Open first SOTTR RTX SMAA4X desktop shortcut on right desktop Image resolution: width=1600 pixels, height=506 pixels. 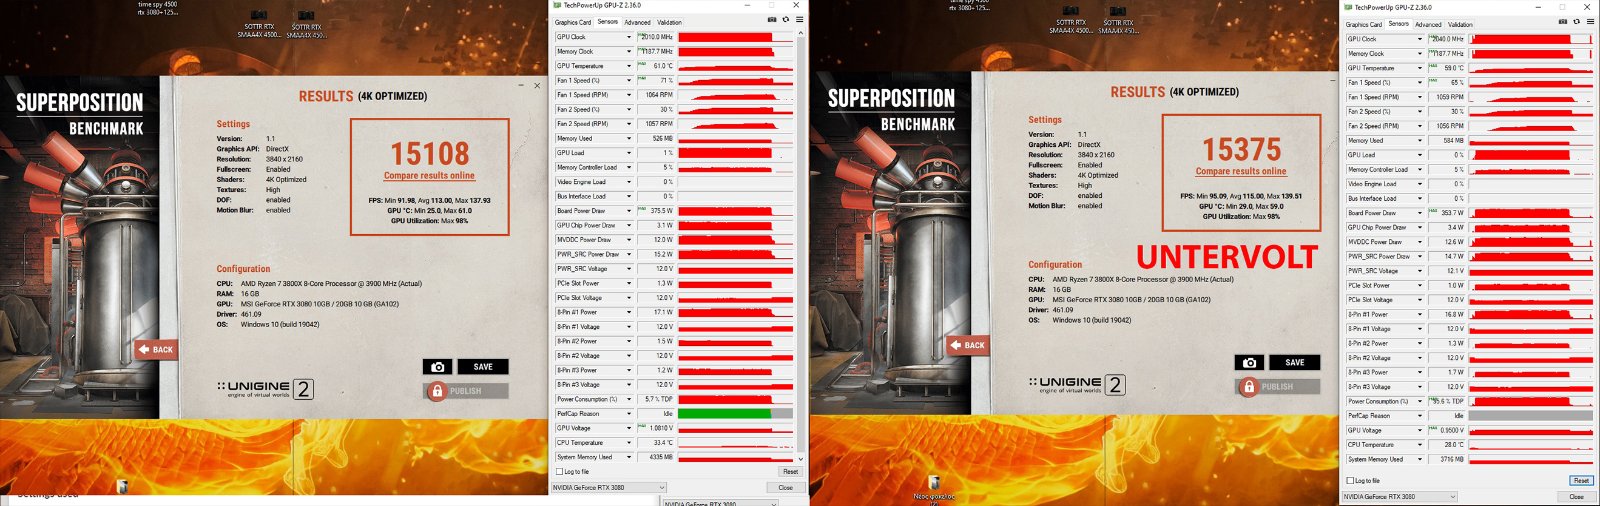click(1072, 22)
